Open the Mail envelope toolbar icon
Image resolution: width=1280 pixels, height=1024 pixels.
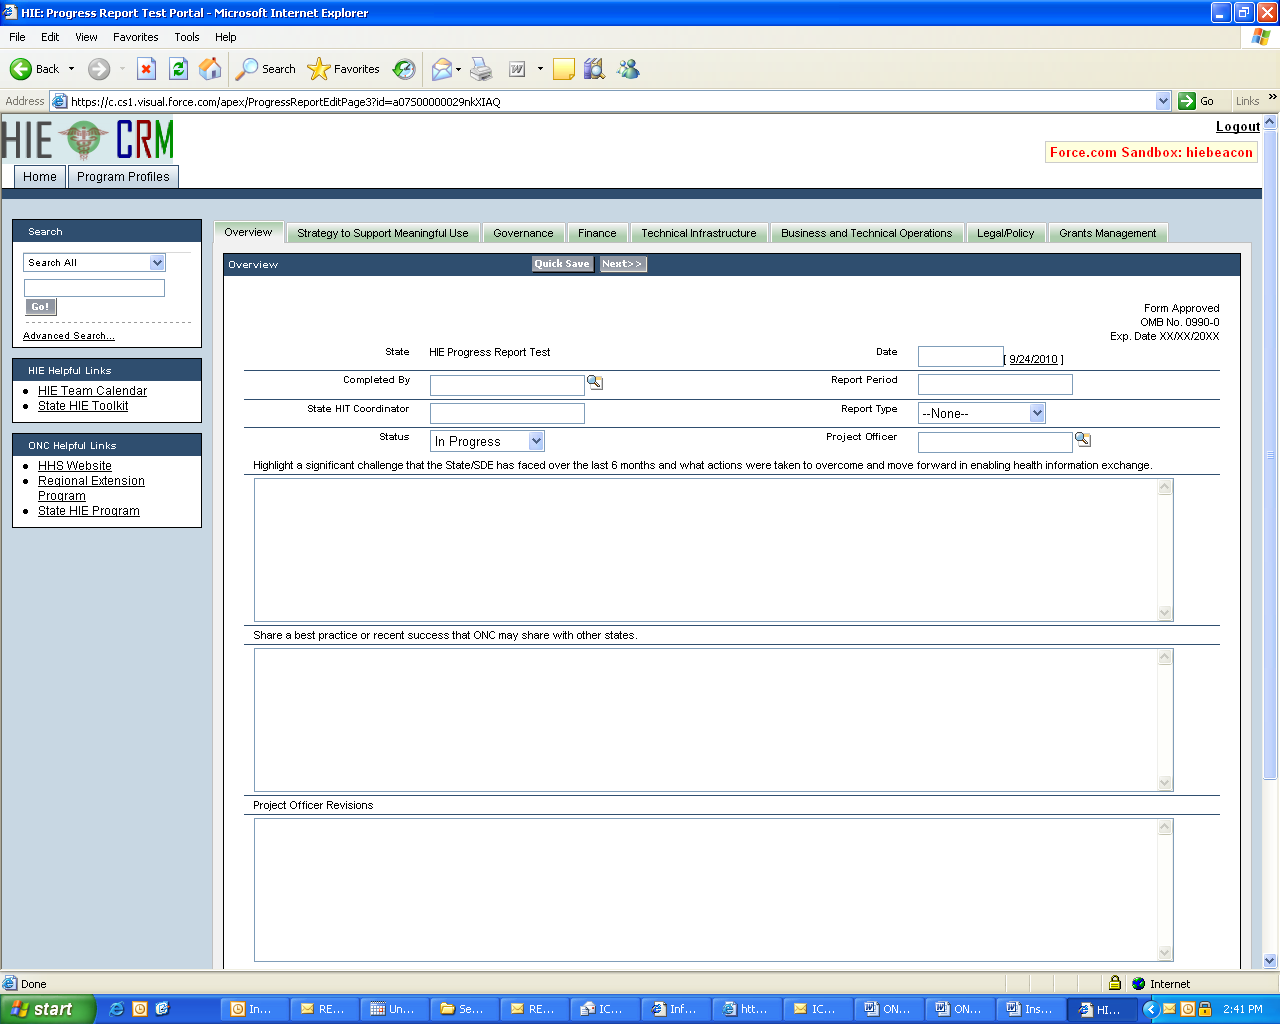441,69
